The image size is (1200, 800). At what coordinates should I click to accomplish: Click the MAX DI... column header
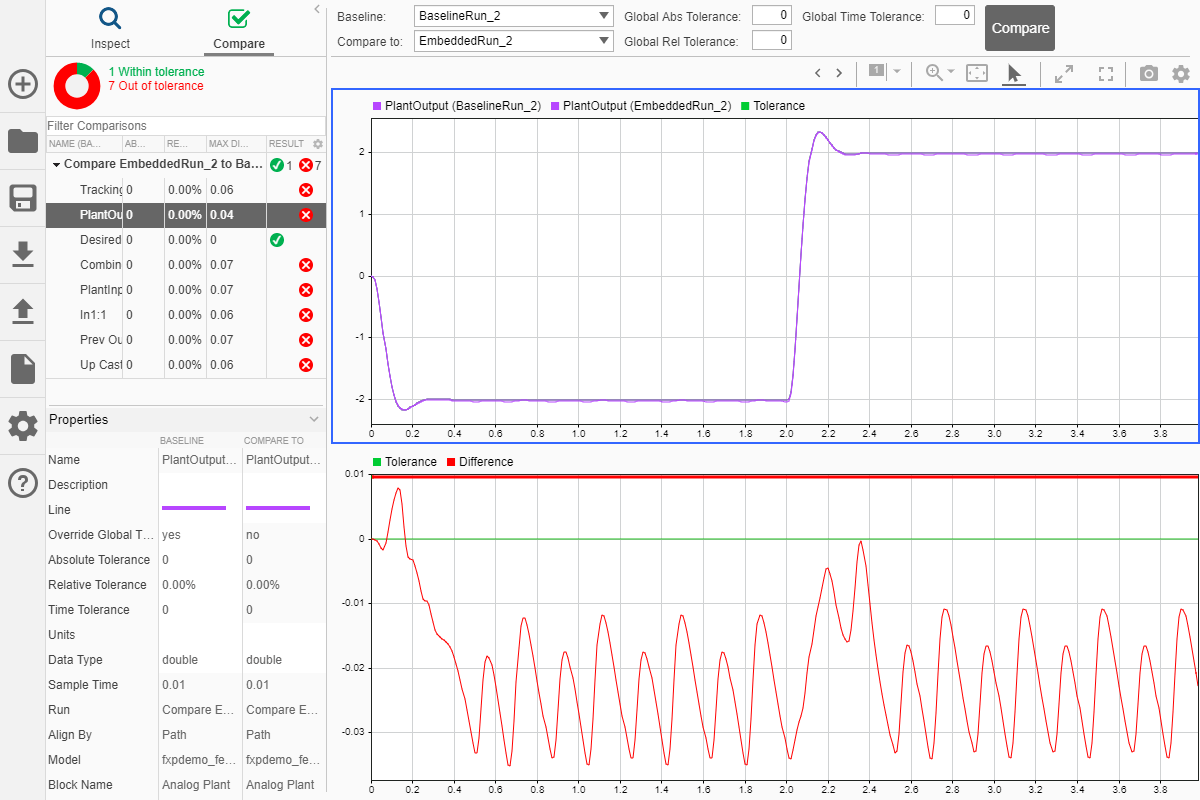[235, 144]
